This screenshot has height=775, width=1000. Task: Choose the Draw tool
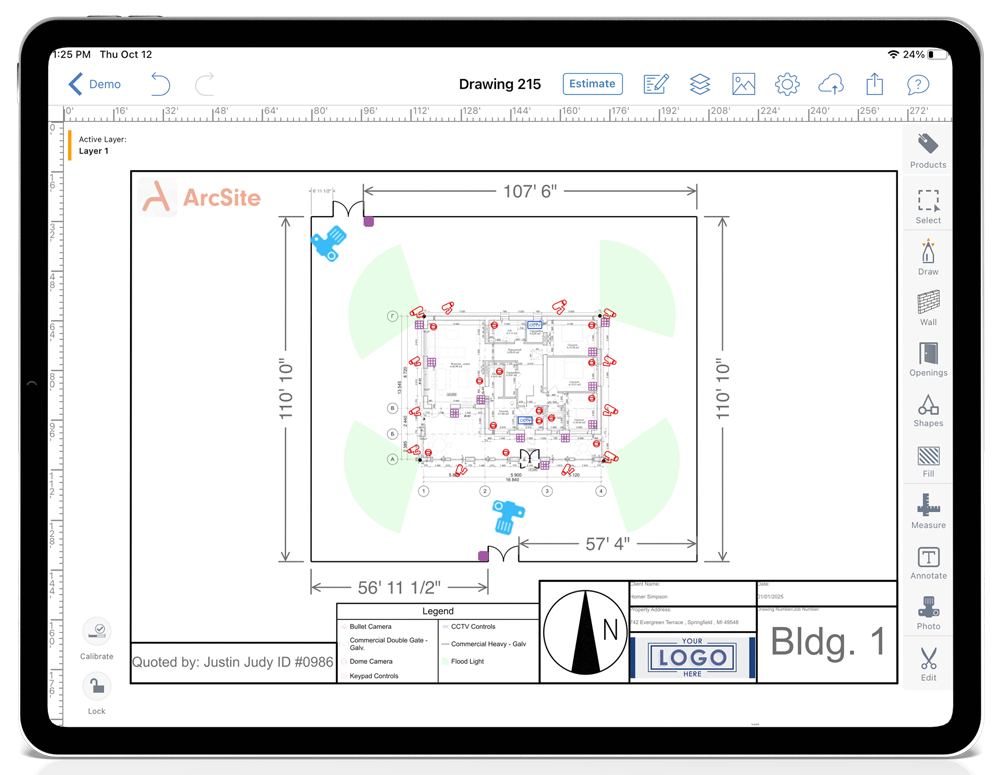coord(927,255)
